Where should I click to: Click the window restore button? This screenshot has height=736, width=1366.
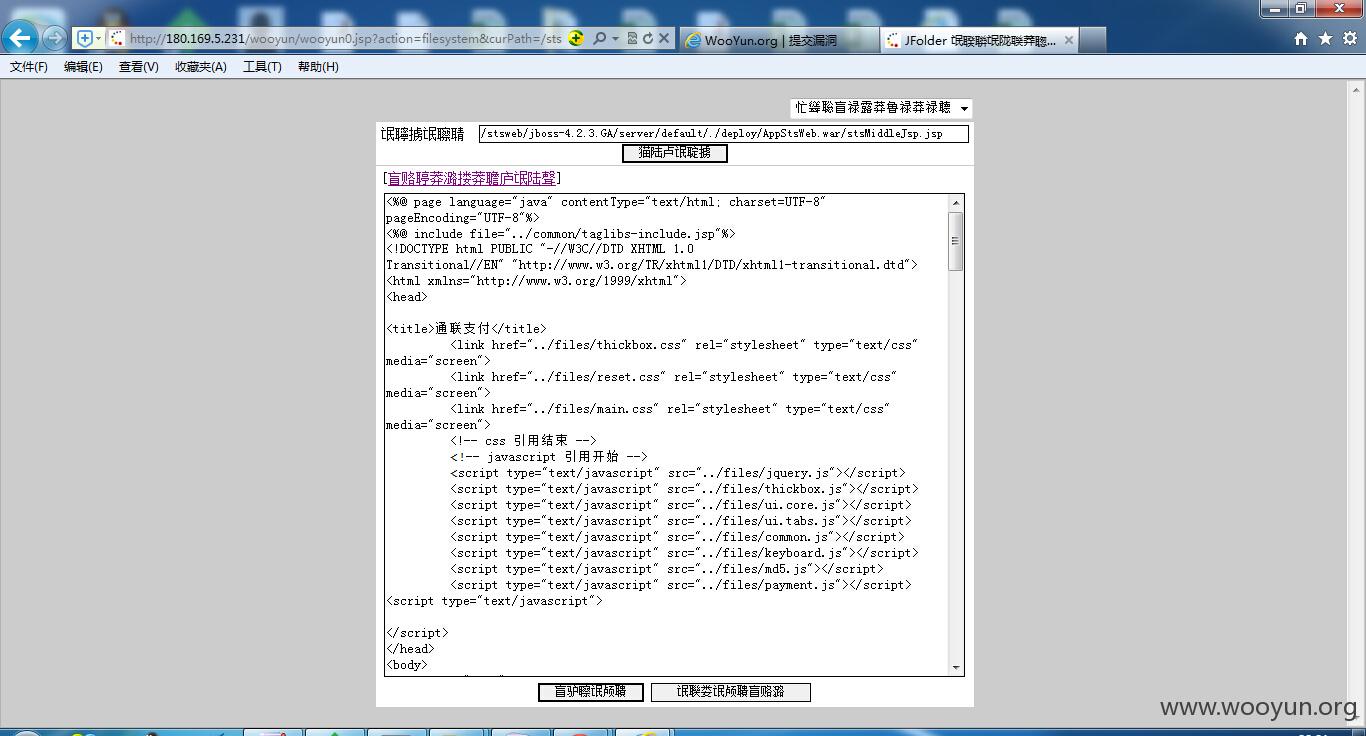(x=1300, y=8)
